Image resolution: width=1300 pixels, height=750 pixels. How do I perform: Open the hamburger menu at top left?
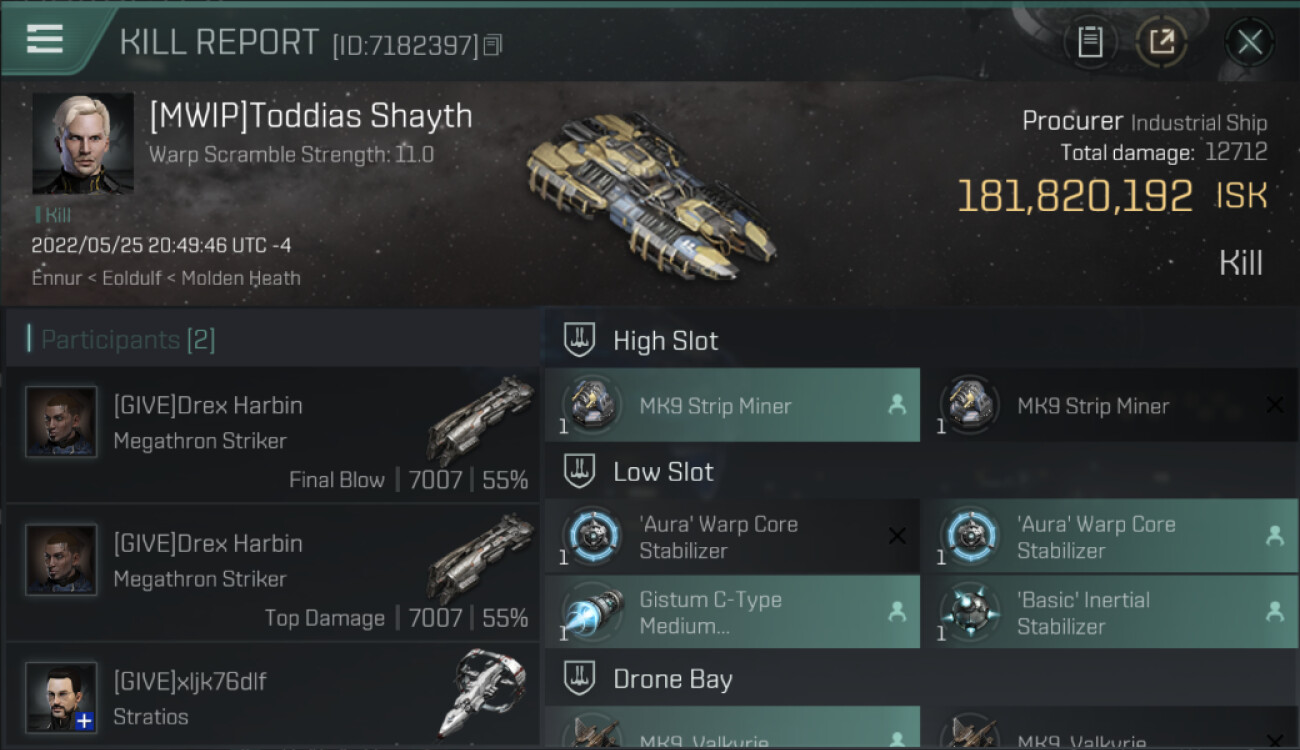coord(45,39)
